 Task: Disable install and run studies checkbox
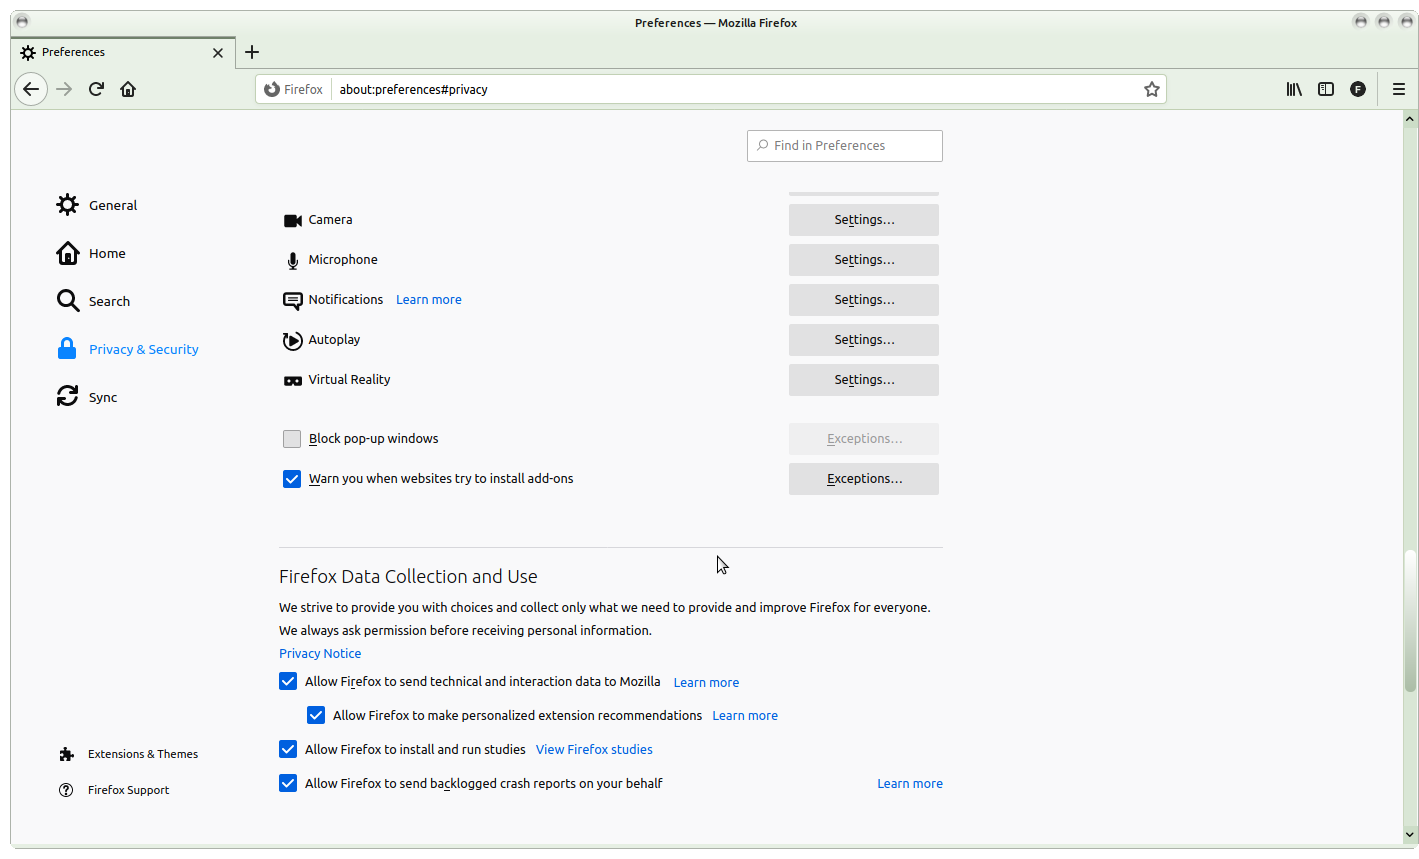(x=288, y=750)
